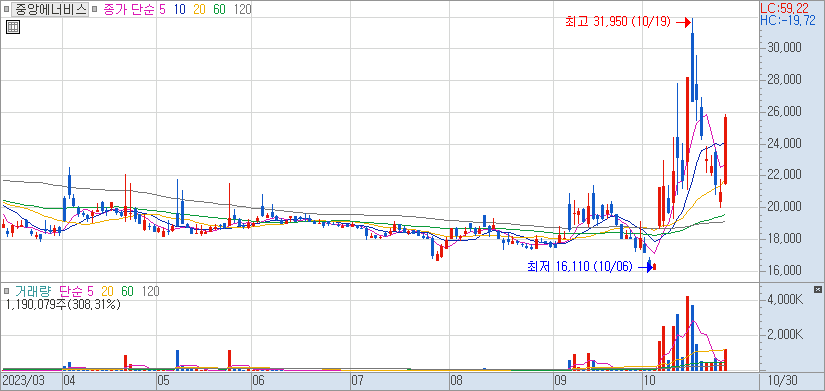Select the pink 5-day price MA label
The height and width of the screenshot is (391, 825).
[x=162, y=9]
